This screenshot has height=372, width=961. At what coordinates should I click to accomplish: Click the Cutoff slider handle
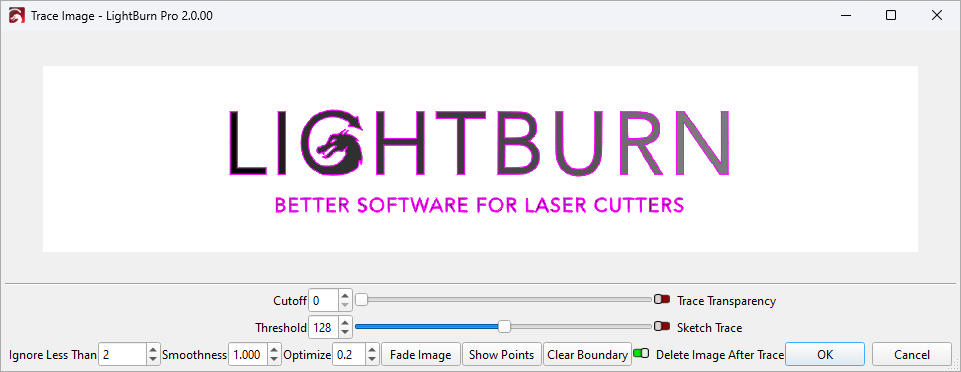[362, 300]
